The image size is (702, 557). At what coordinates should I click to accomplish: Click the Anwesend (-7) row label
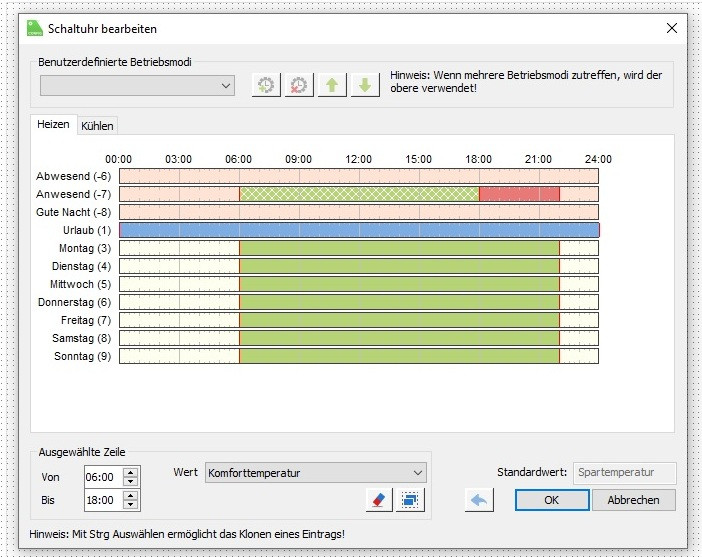tap(73, 194)
